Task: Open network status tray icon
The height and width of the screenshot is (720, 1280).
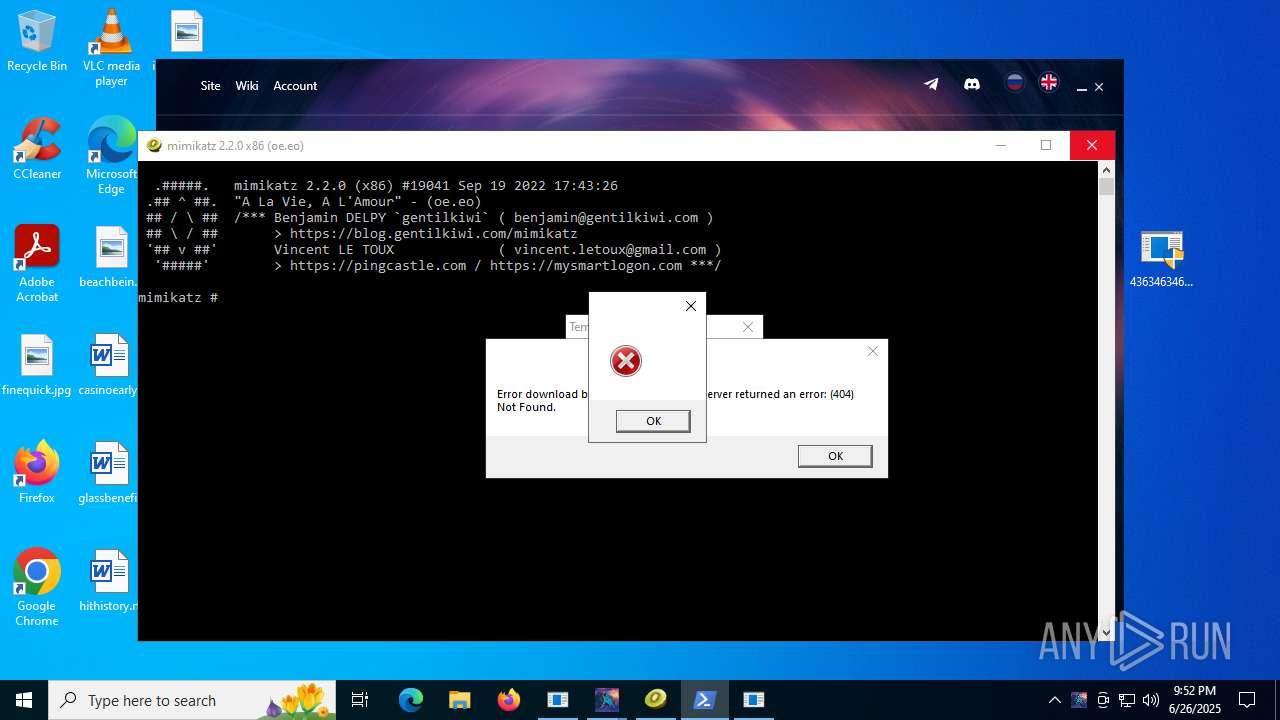Action: point(1127,700)
